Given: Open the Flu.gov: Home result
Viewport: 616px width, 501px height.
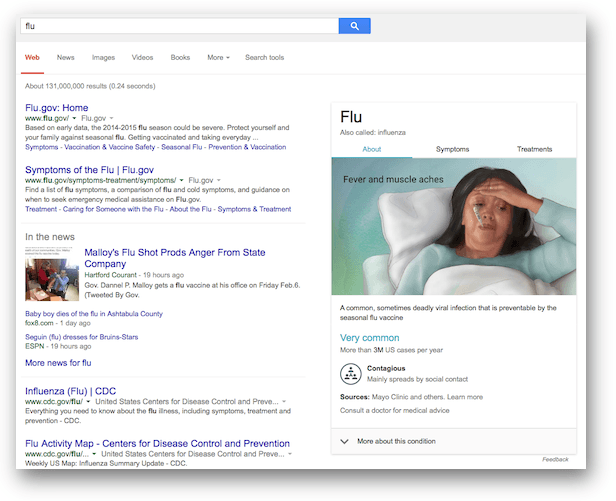Looking at the screenshot, I should click(x=57, y=108).
